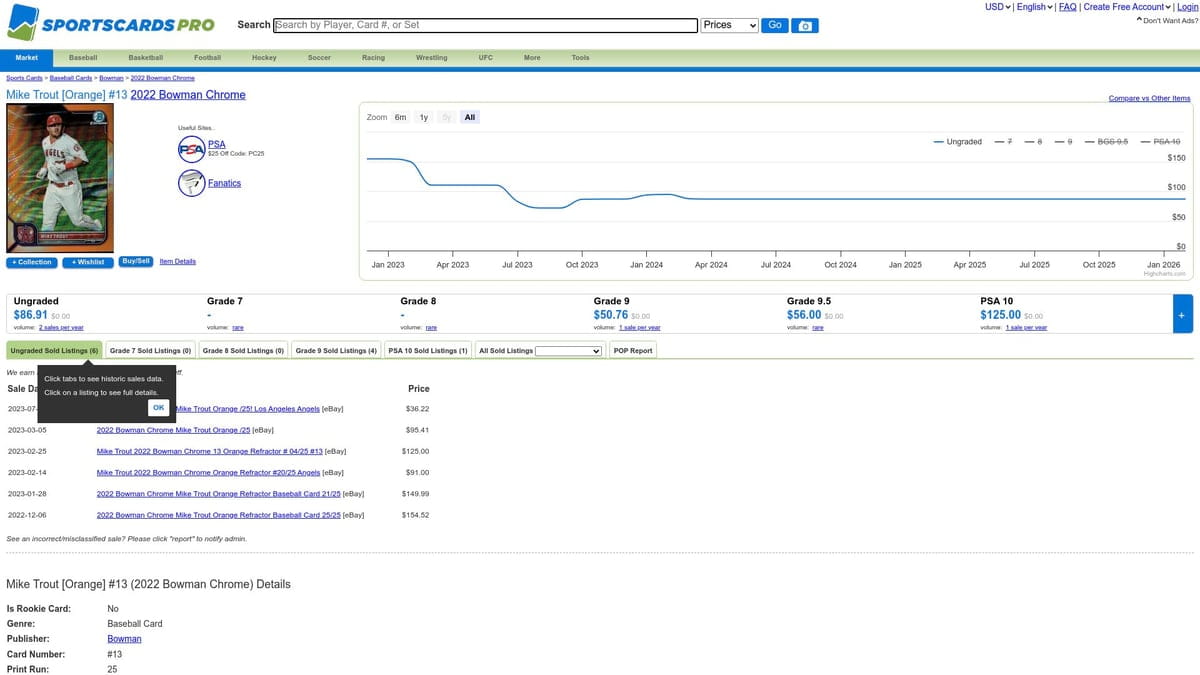
Task: Open the Item Details link
Action: (178, 261)
